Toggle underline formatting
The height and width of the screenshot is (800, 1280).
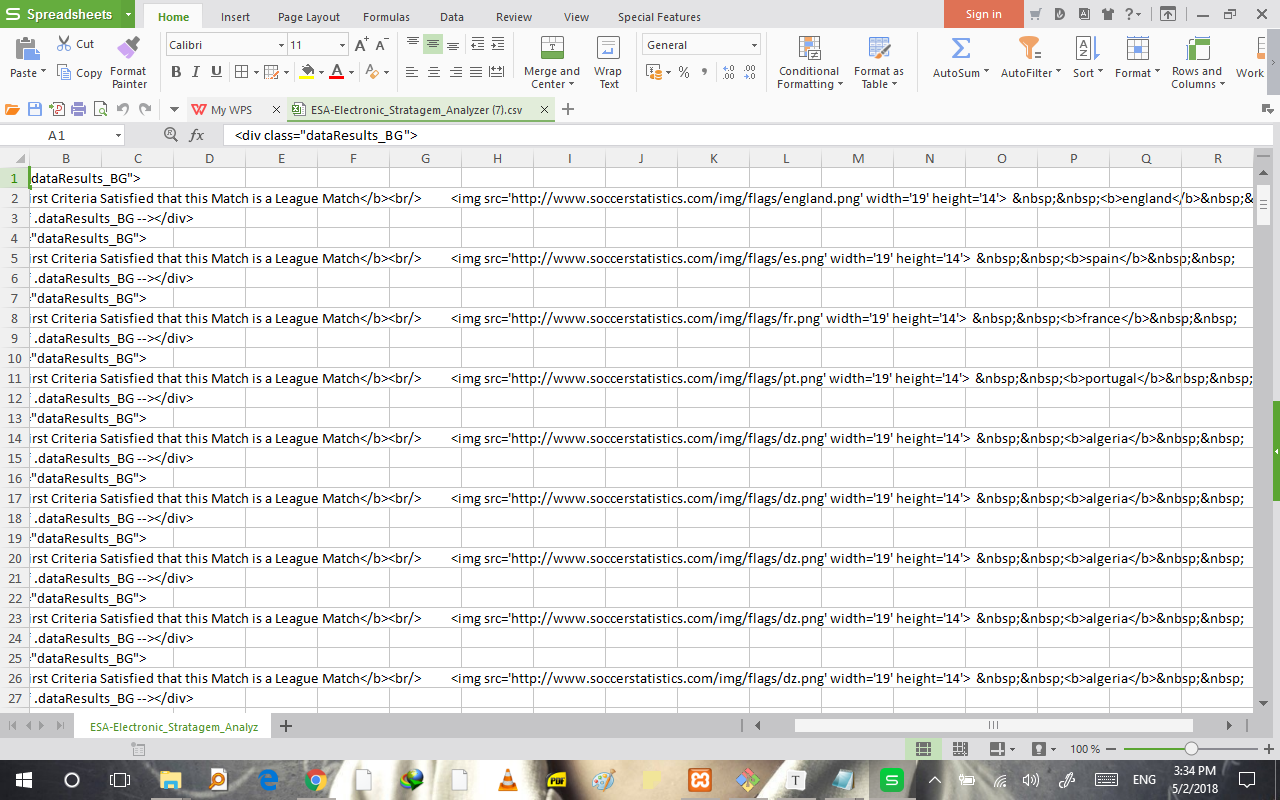(x=216, y=72)
